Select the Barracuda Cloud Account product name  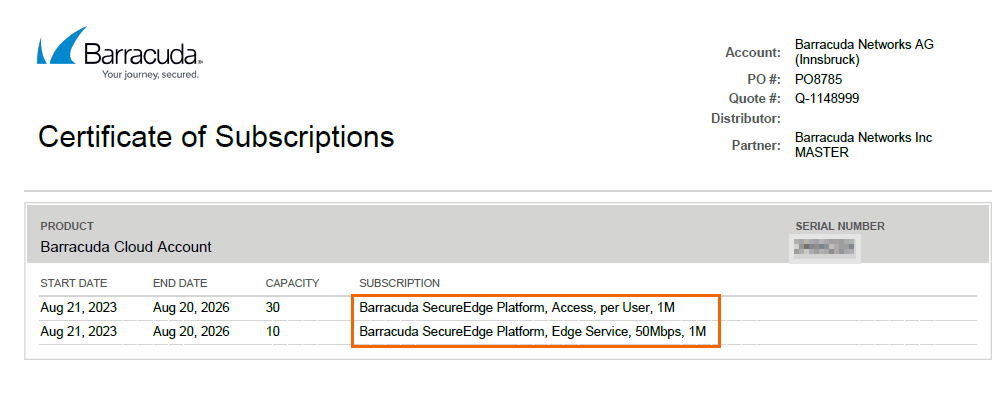(x=126, y=247)
